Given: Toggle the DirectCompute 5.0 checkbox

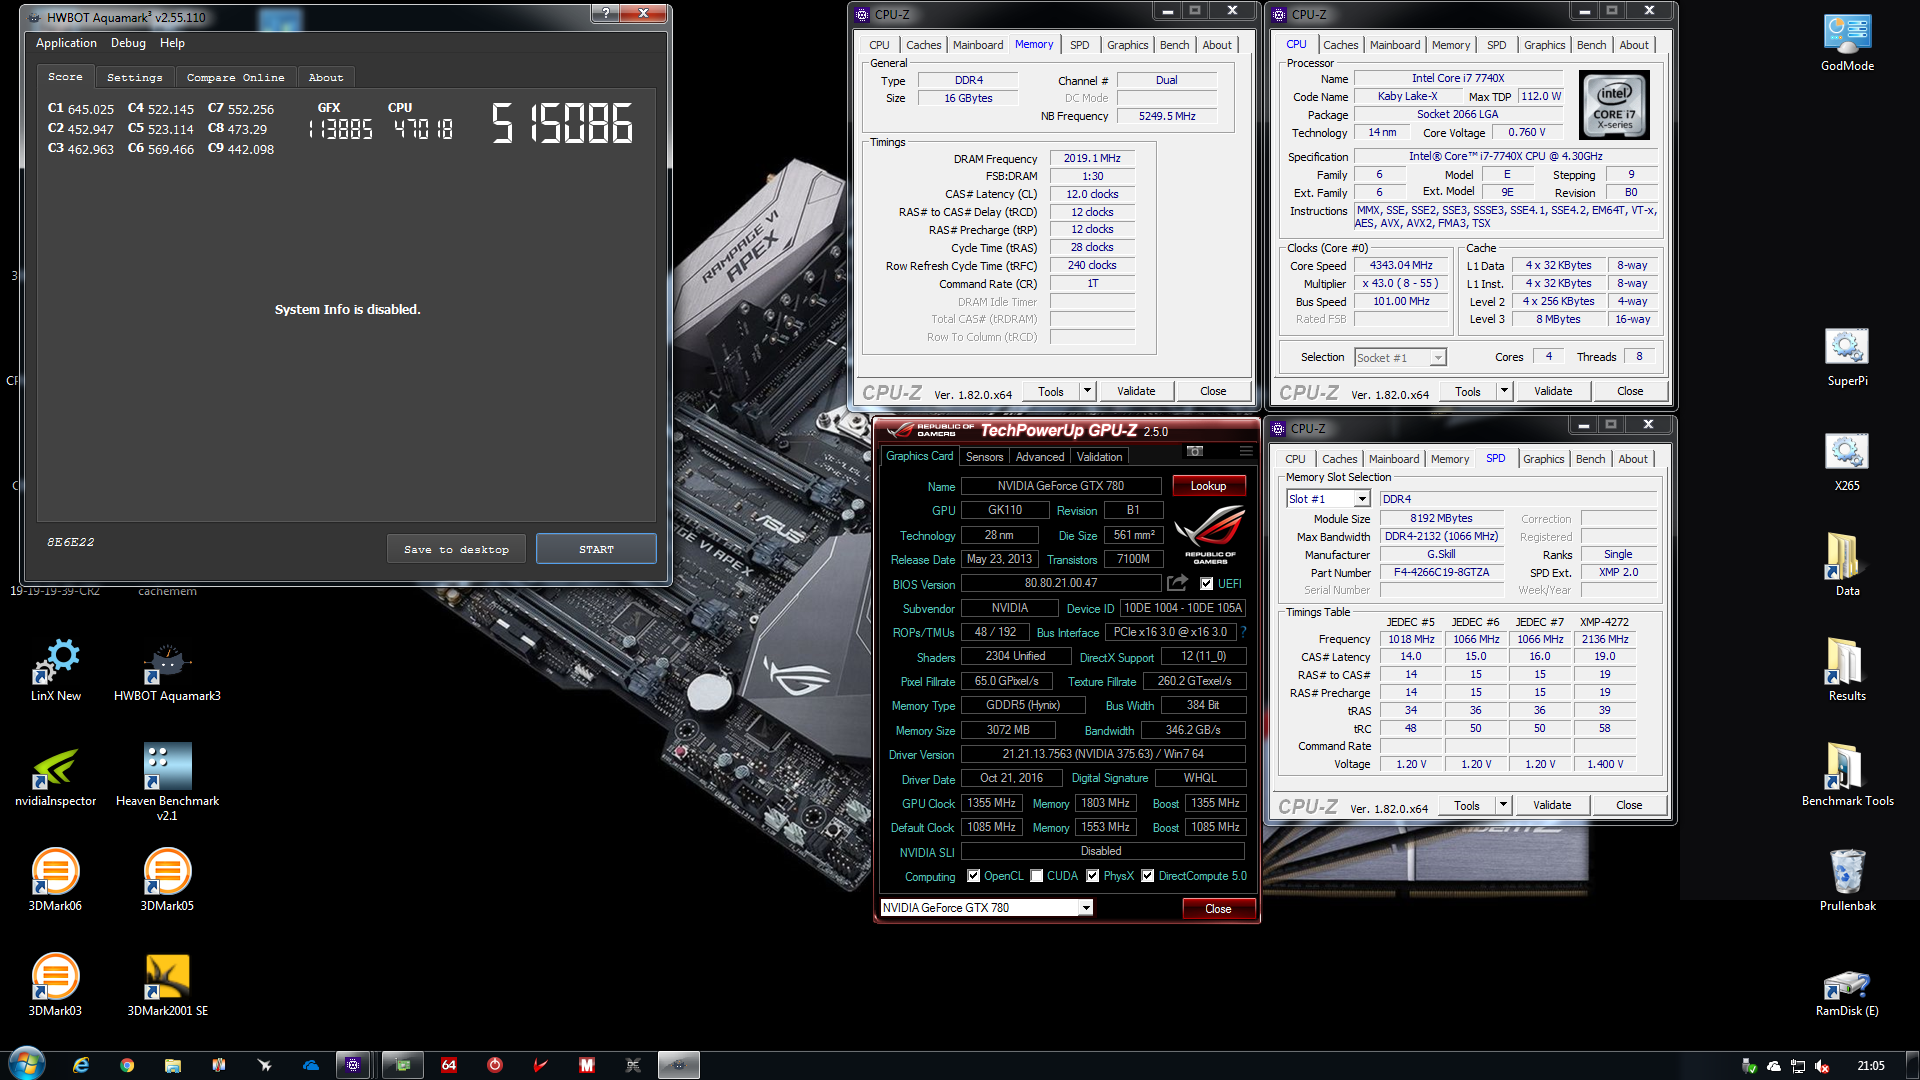Looking at the screenshot, I should pyautogui.click(x=1148, y=876).
